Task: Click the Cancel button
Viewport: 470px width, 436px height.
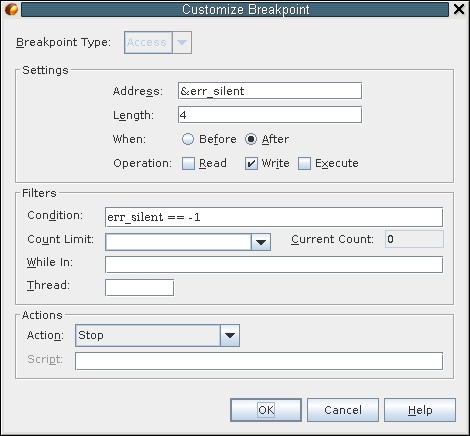Action: point(343,410)
